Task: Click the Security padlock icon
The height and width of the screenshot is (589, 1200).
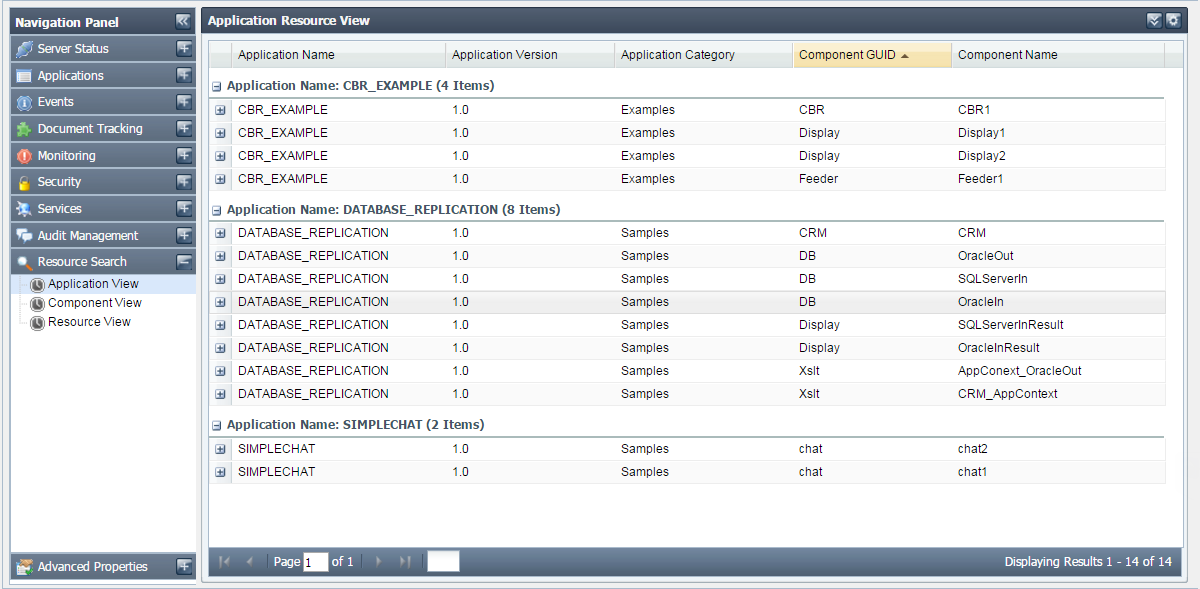Action: [24, 182]
